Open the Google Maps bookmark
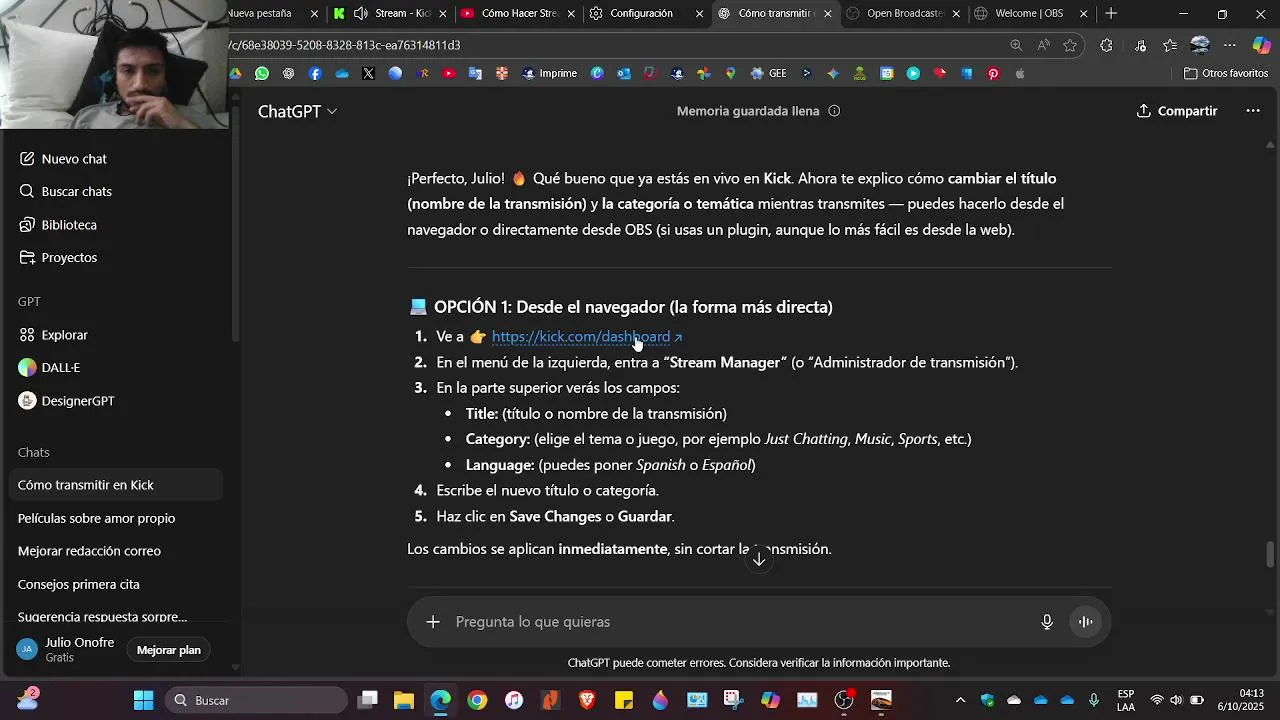1280x720 pixels. tap(730, 73)
